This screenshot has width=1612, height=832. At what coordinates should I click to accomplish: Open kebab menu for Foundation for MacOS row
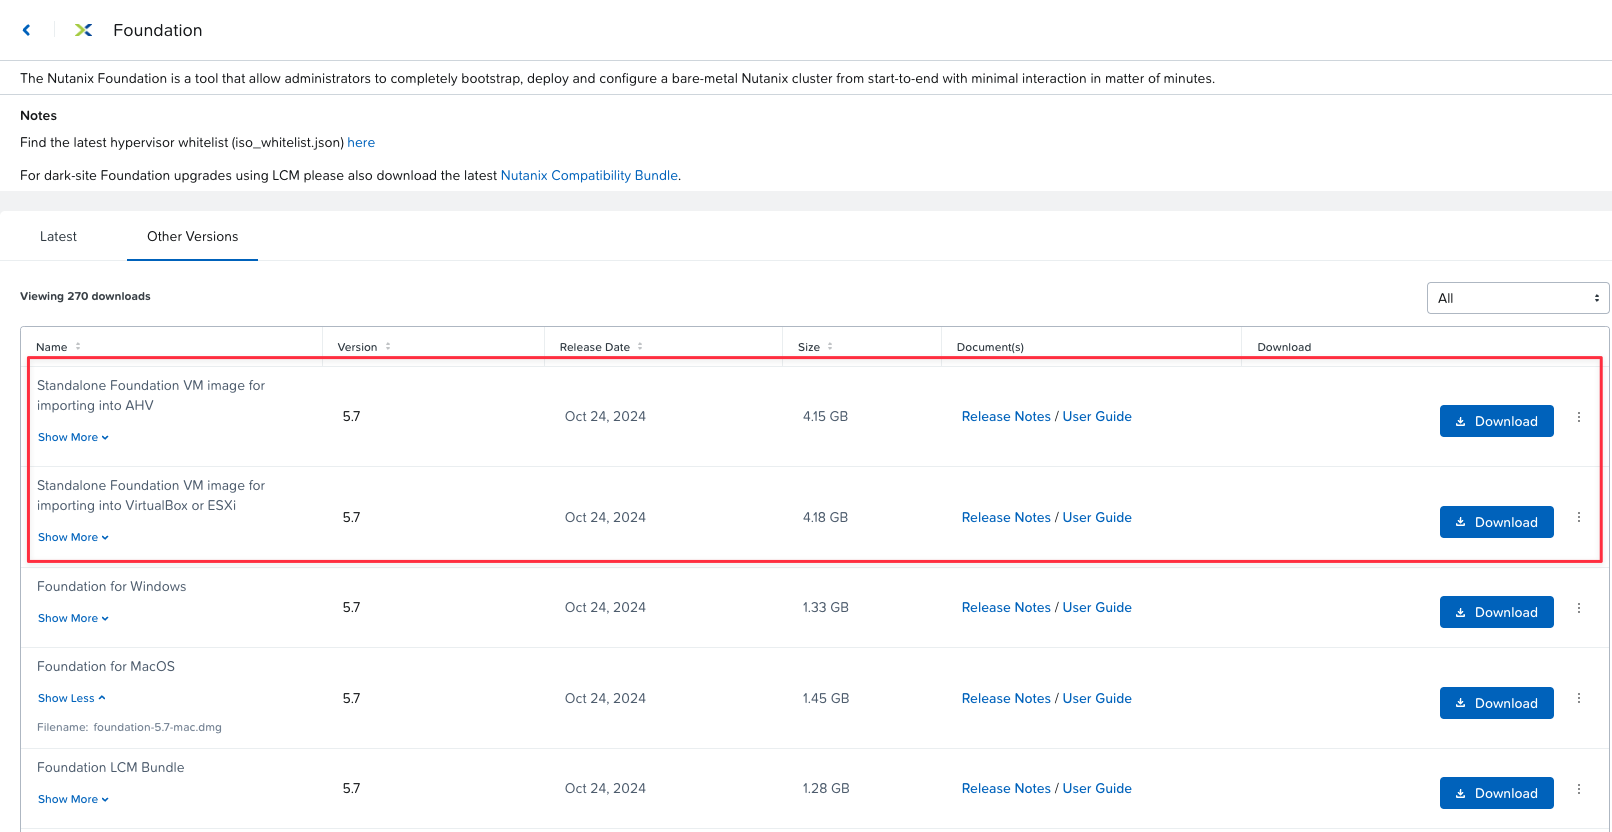click(1579, 698)
